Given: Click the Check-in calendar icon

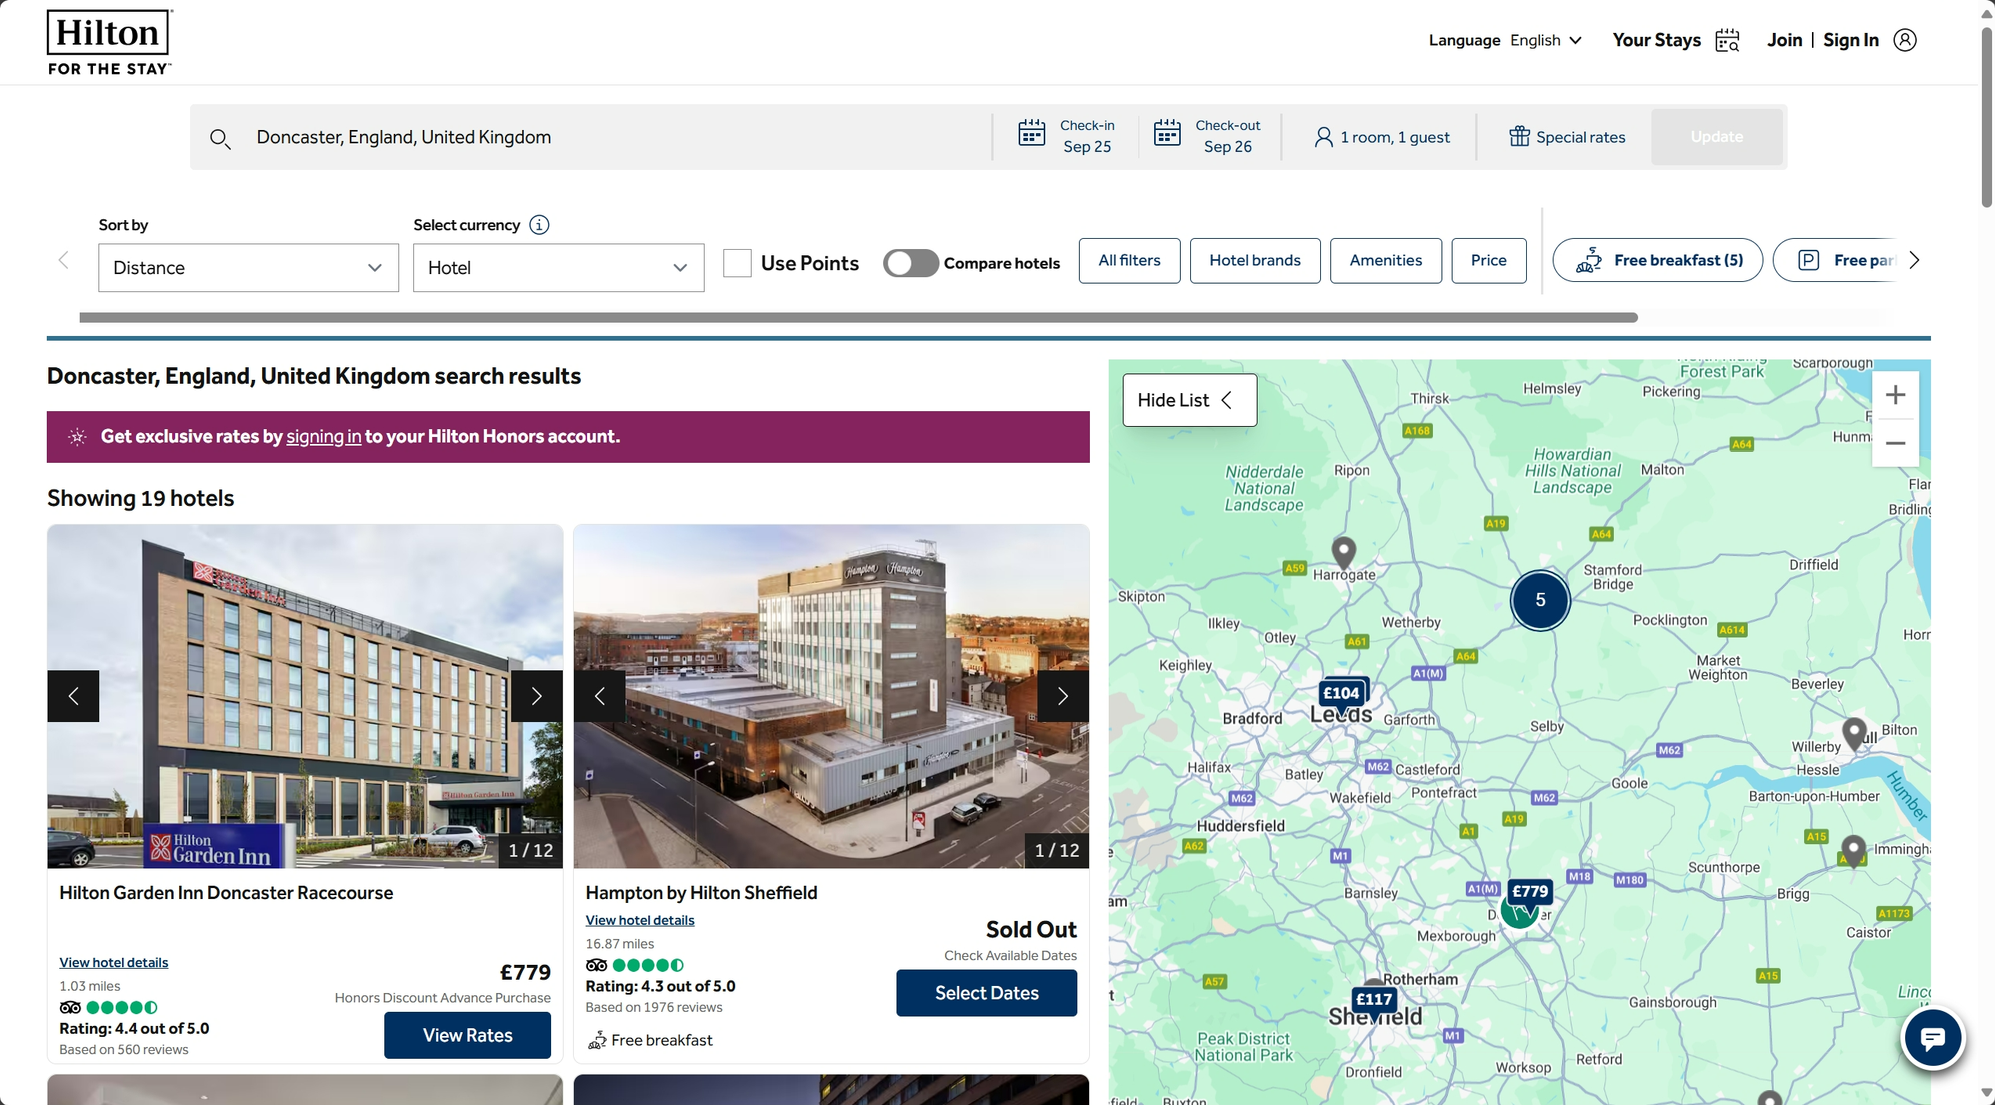Looking at the screenshot, I should (1031, 133).
